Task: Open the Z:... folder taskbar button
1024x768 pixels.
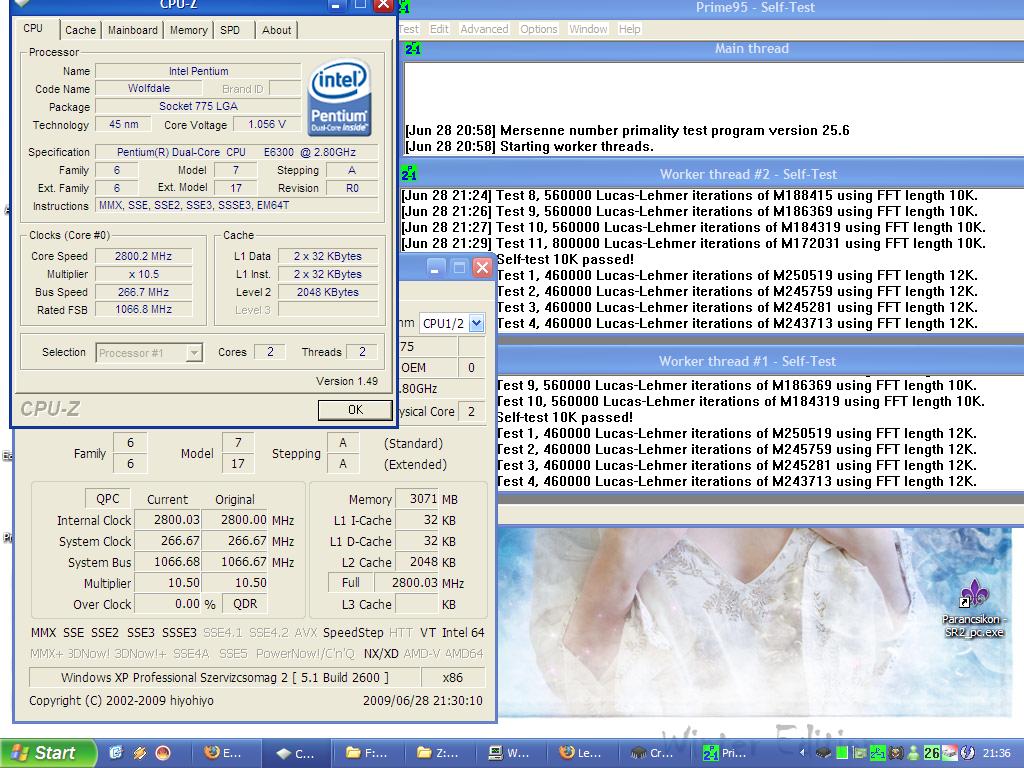Action: pyautogui.click(x=438, y=753)
